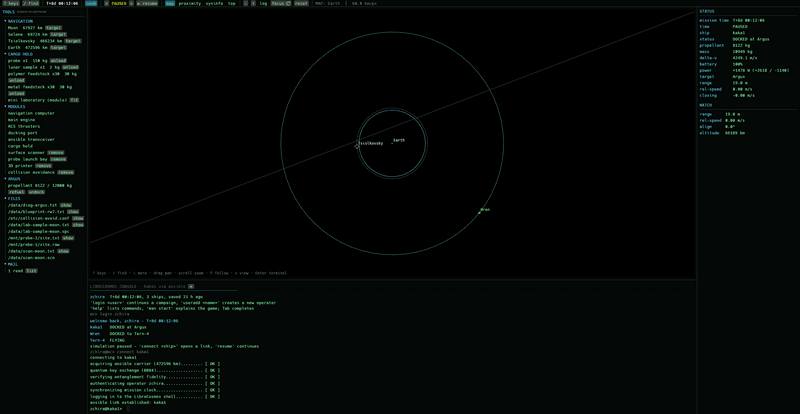Show /data/lab-sample-moon.txt file
800x414 pixels.
[x=78, y=225]
